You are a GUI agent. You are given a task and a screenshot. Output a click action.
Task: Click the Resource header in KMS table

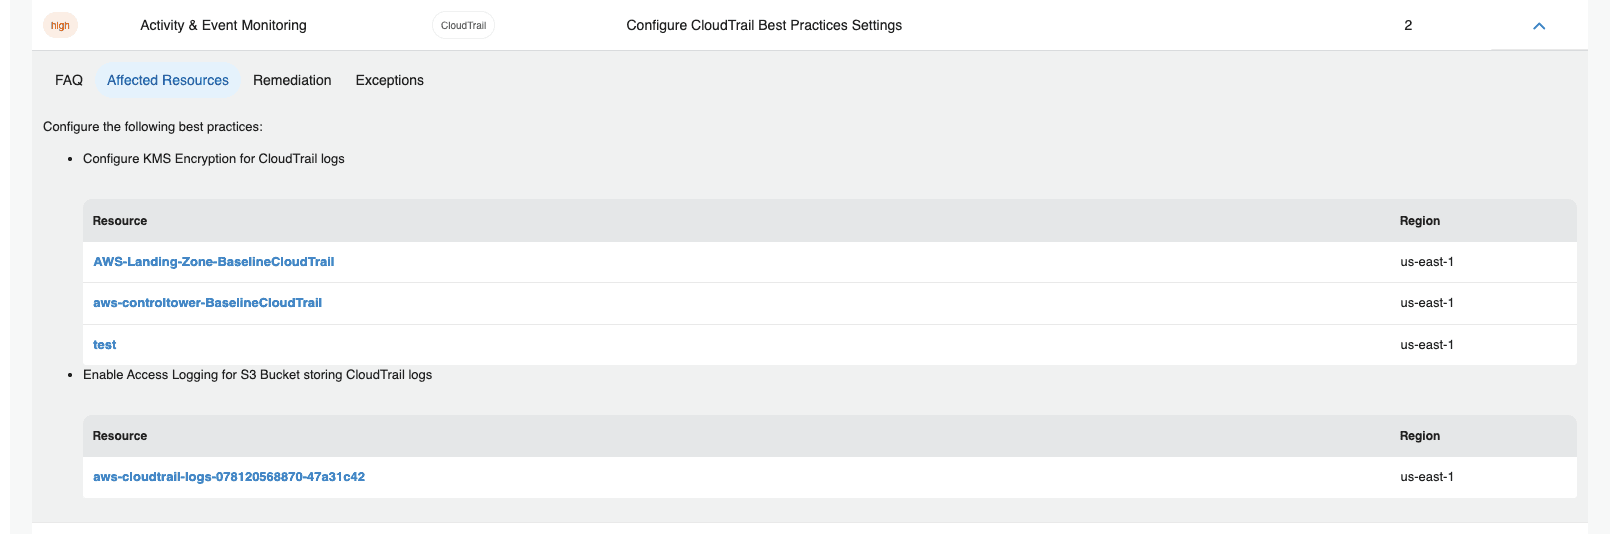tap(120, 221)
